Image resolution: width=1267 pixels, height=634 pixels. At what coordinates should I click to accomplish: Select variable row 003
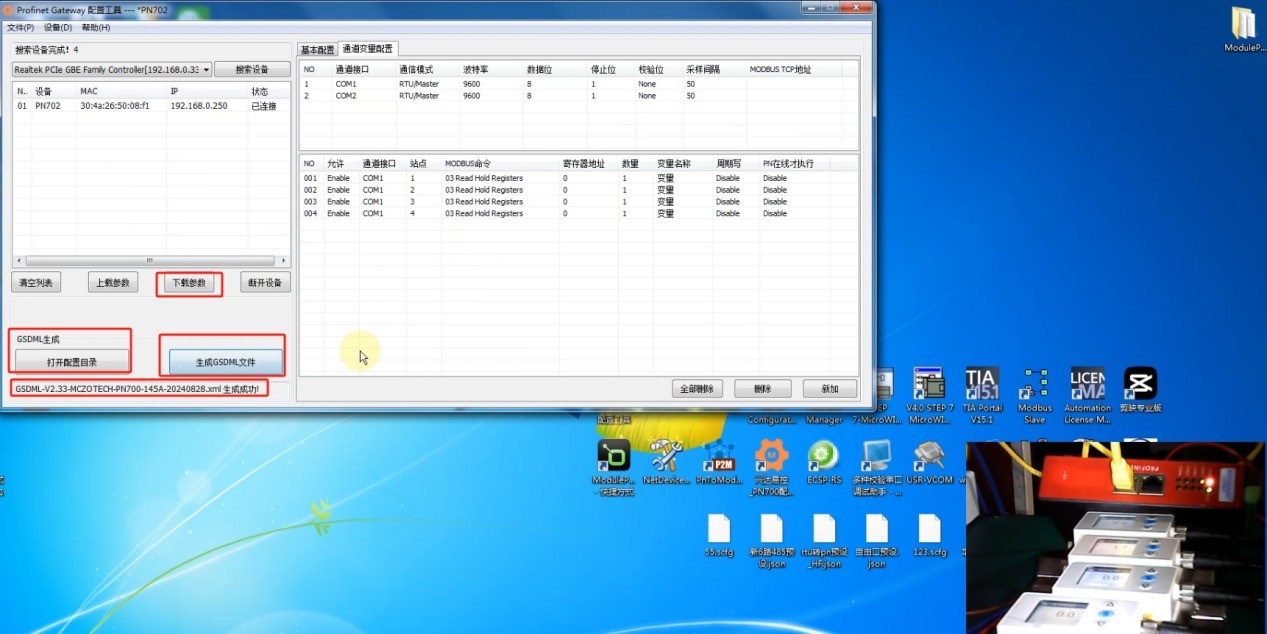tap(578, 202)
